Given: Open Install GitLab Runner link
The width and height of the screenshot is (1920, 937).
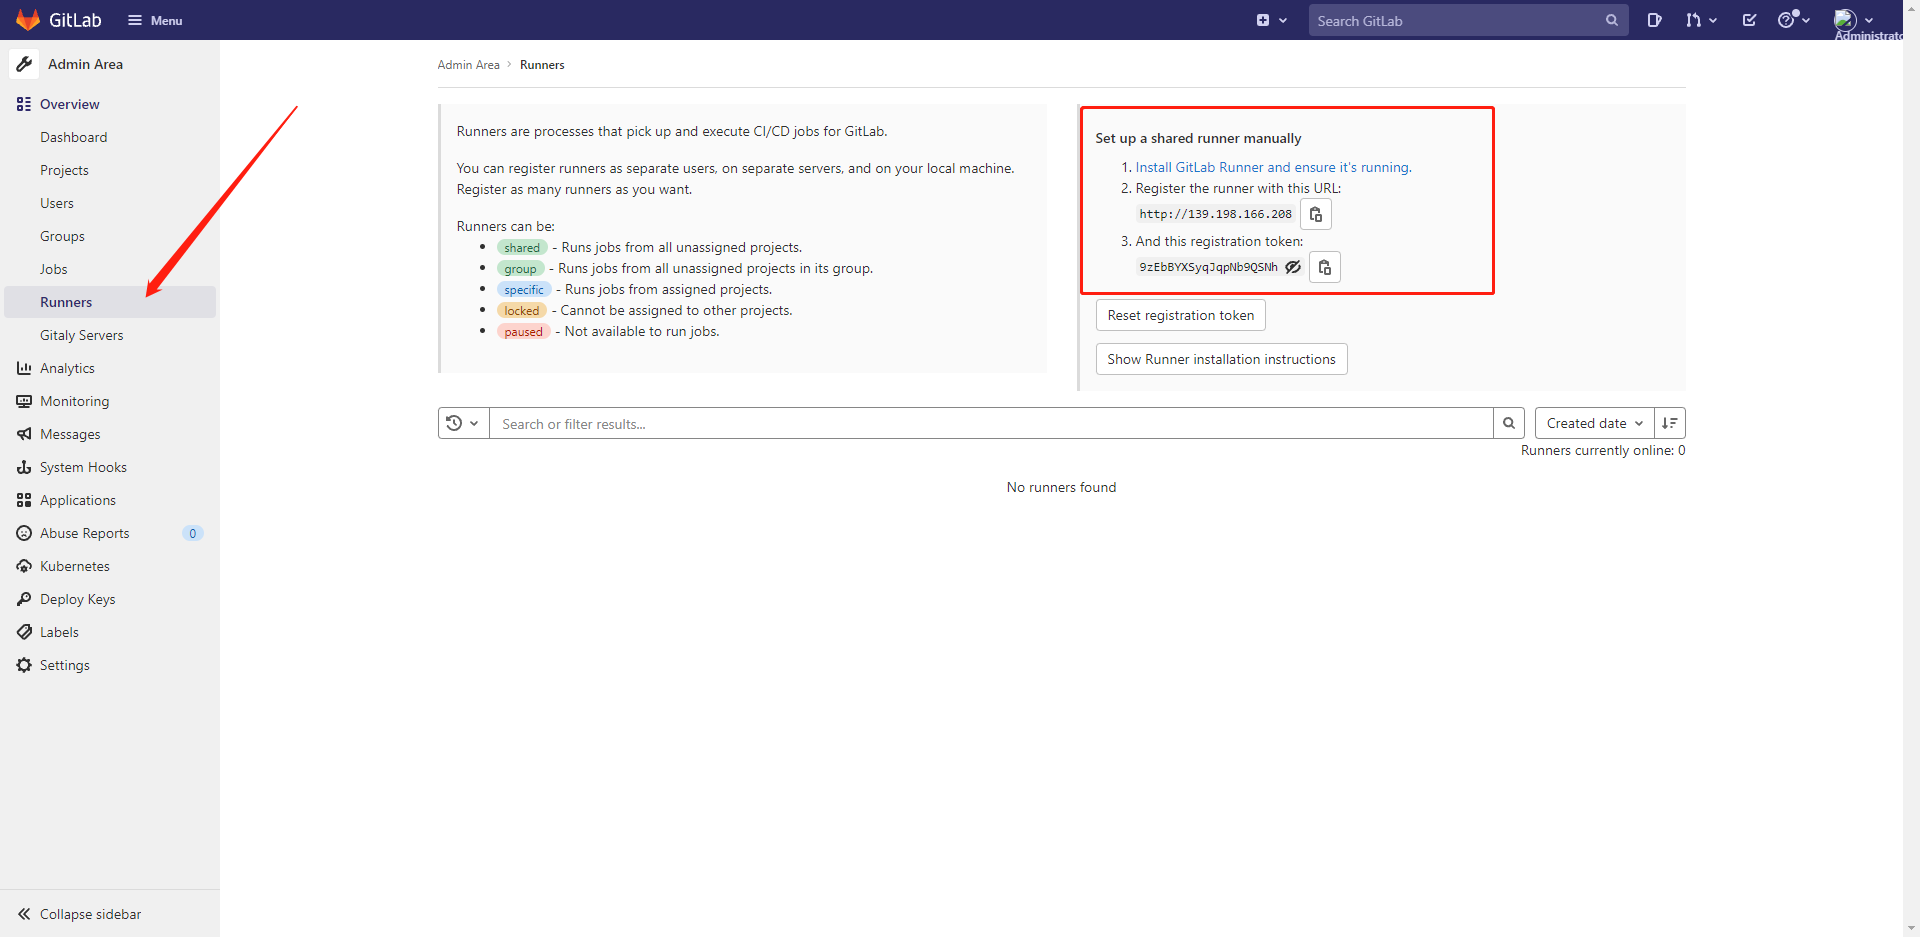Looking at the screenshot, I should pos(1273,168).
